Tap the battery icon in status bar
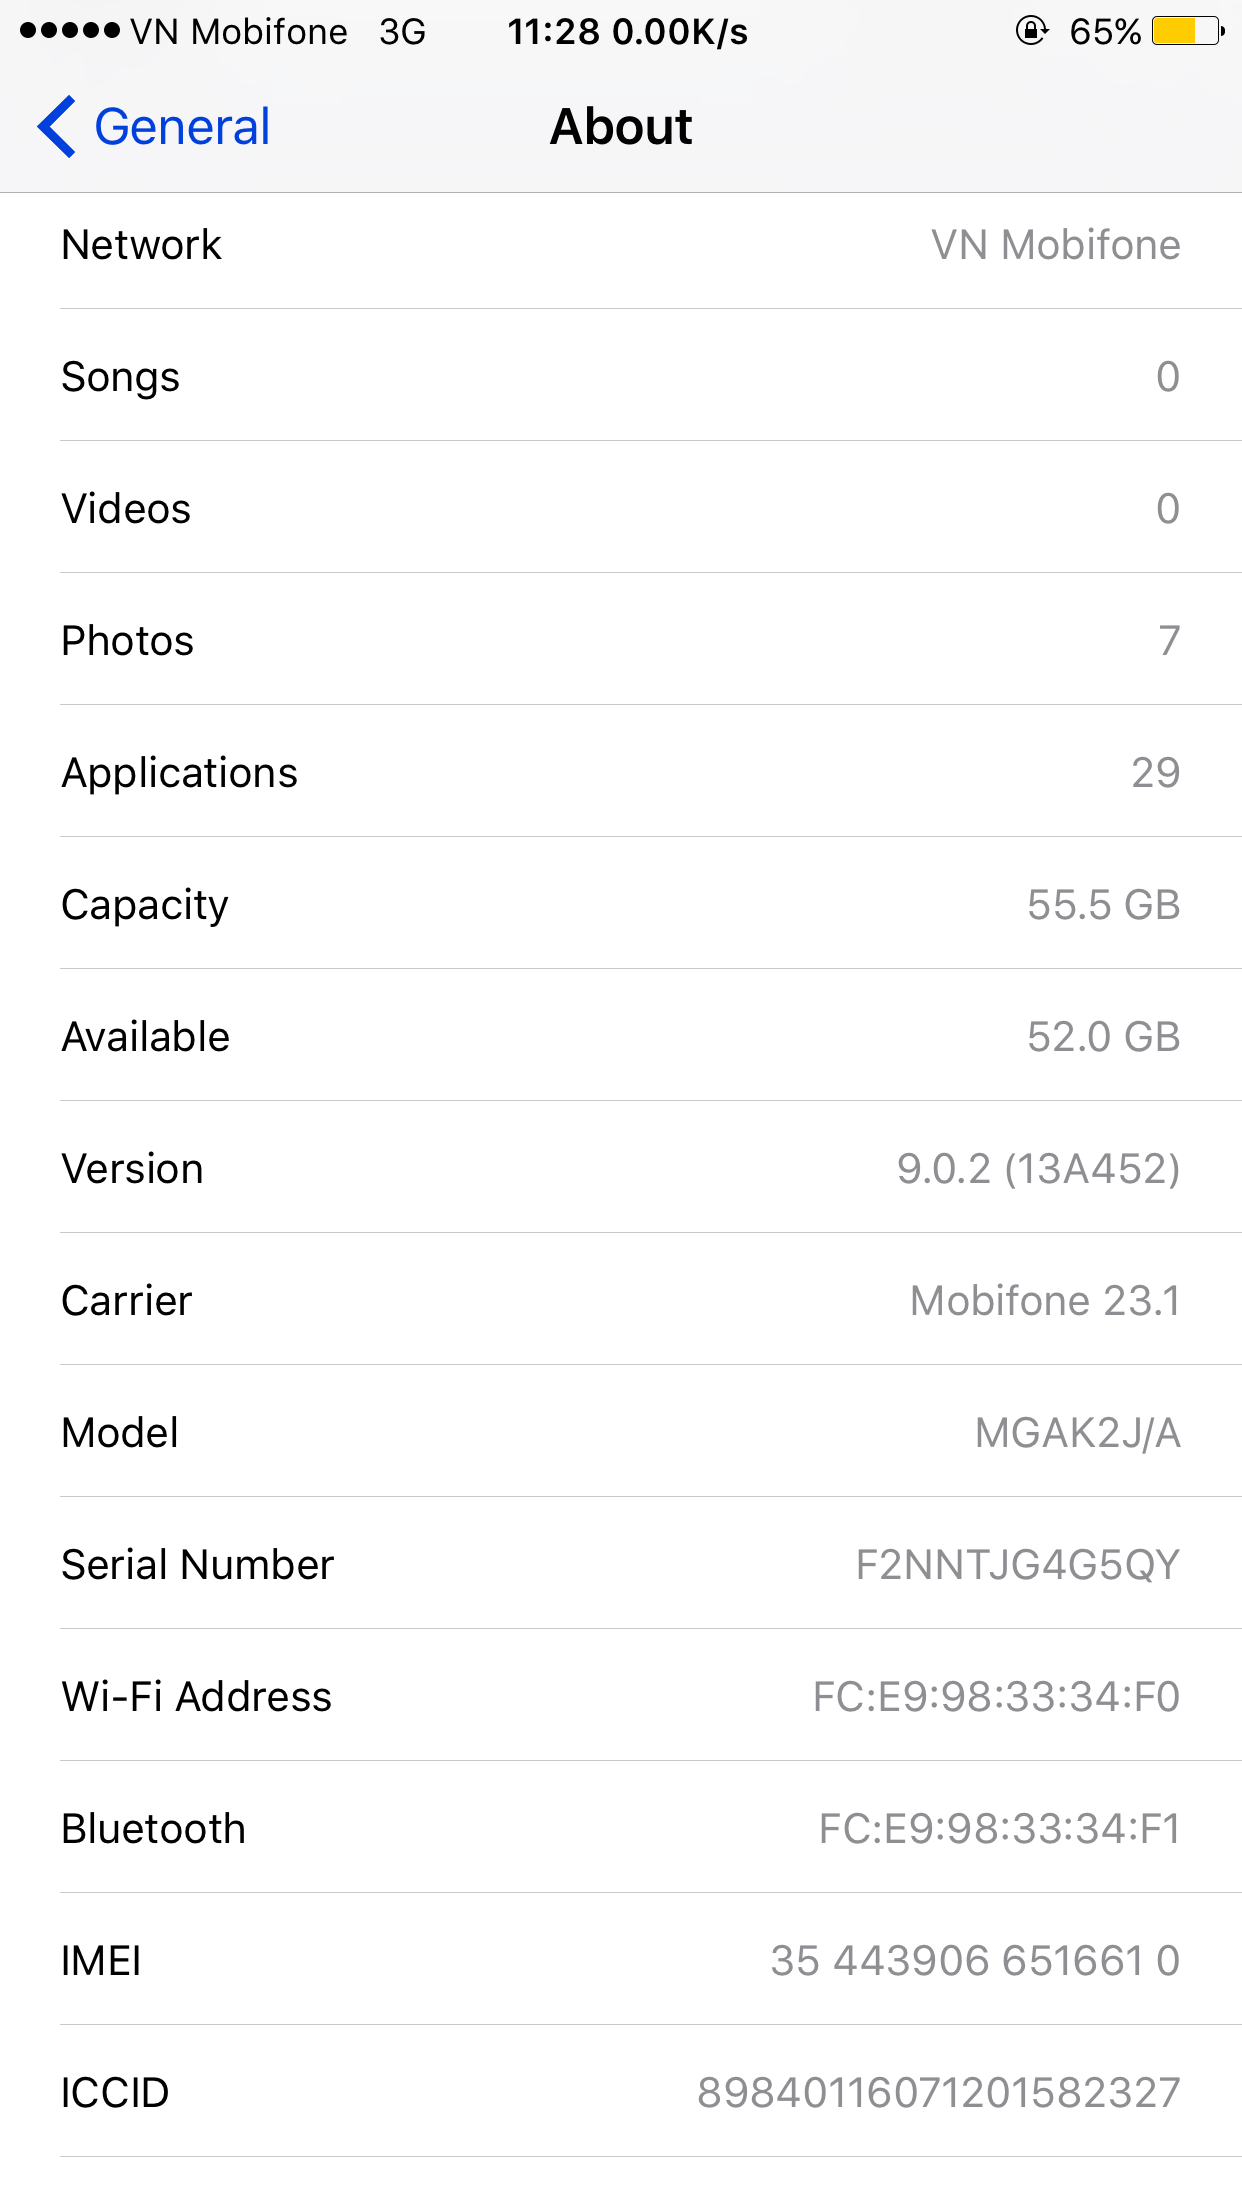The height and width of the screenshot is (2208, 1242). [1188, 31]
